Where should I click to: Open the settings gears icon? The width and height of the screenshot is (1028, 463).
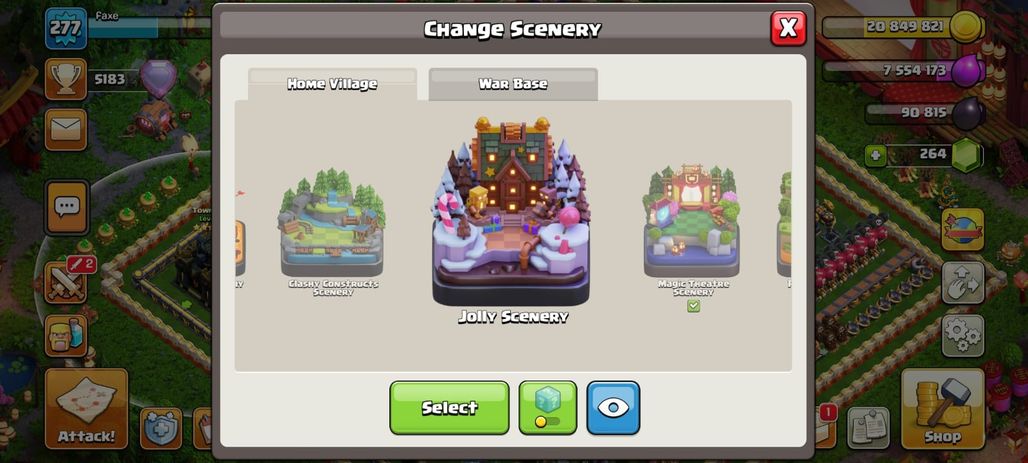[963, 336]
